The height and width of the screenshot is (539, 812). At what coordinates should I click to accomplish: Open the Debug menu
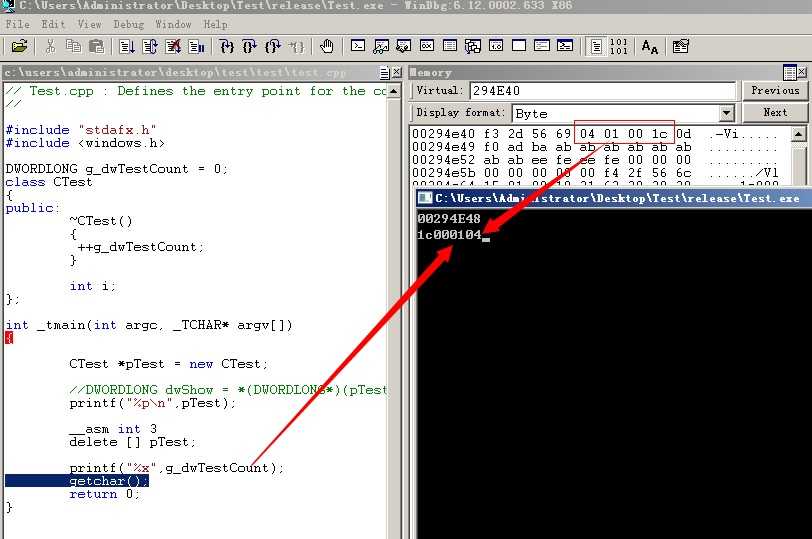128,24
